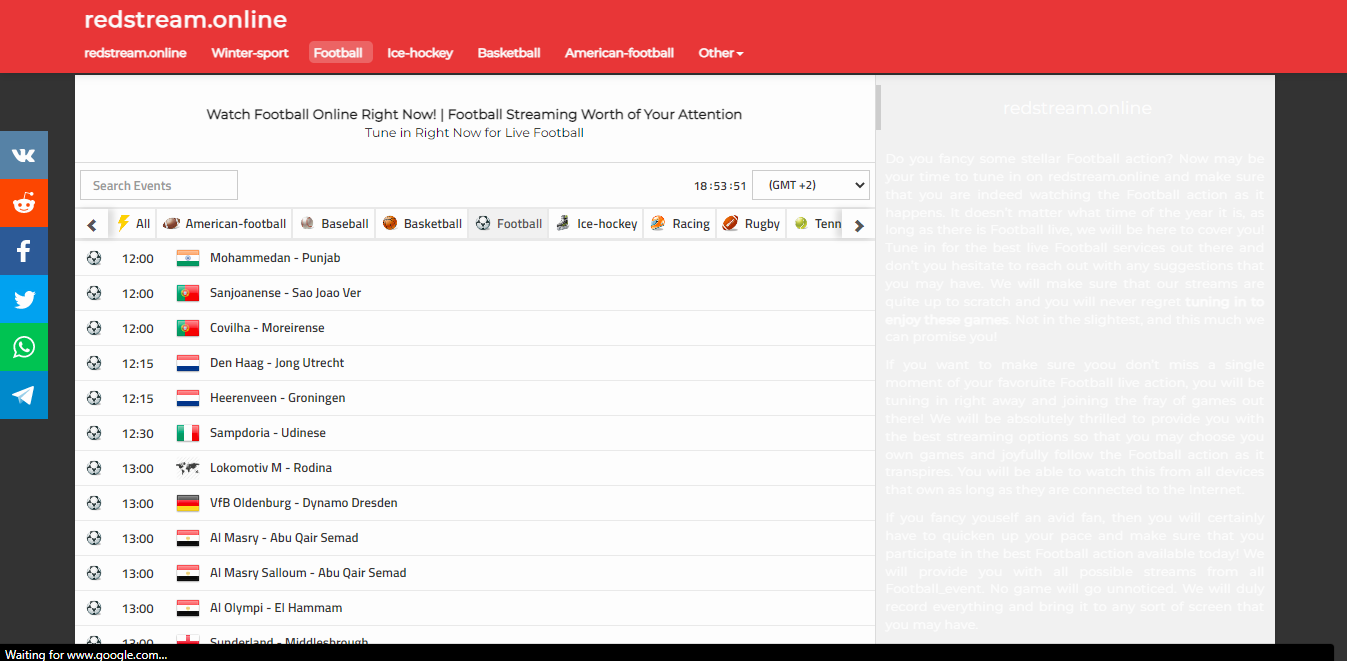Open redstream.online nav menu link
Screen dimensions: 1347x661
135,53
